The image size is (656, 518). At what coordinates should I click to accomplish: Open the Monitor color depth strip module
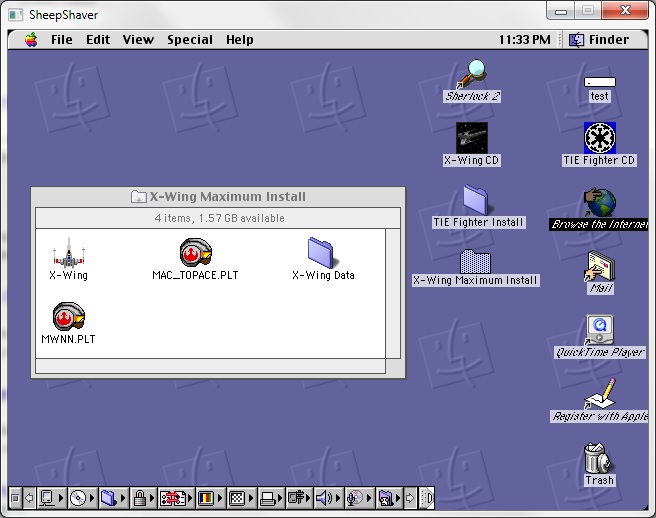click(x=210, y=498)
